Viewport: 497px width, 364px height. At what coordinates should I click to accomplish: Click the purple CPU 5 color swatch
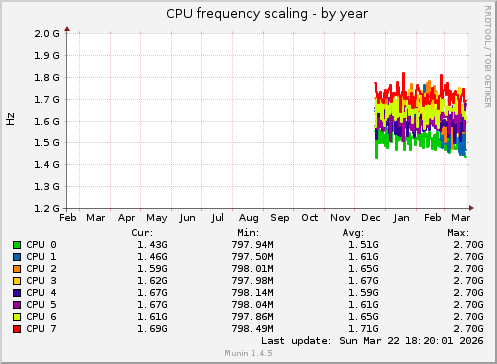click(x=17, y=305)
